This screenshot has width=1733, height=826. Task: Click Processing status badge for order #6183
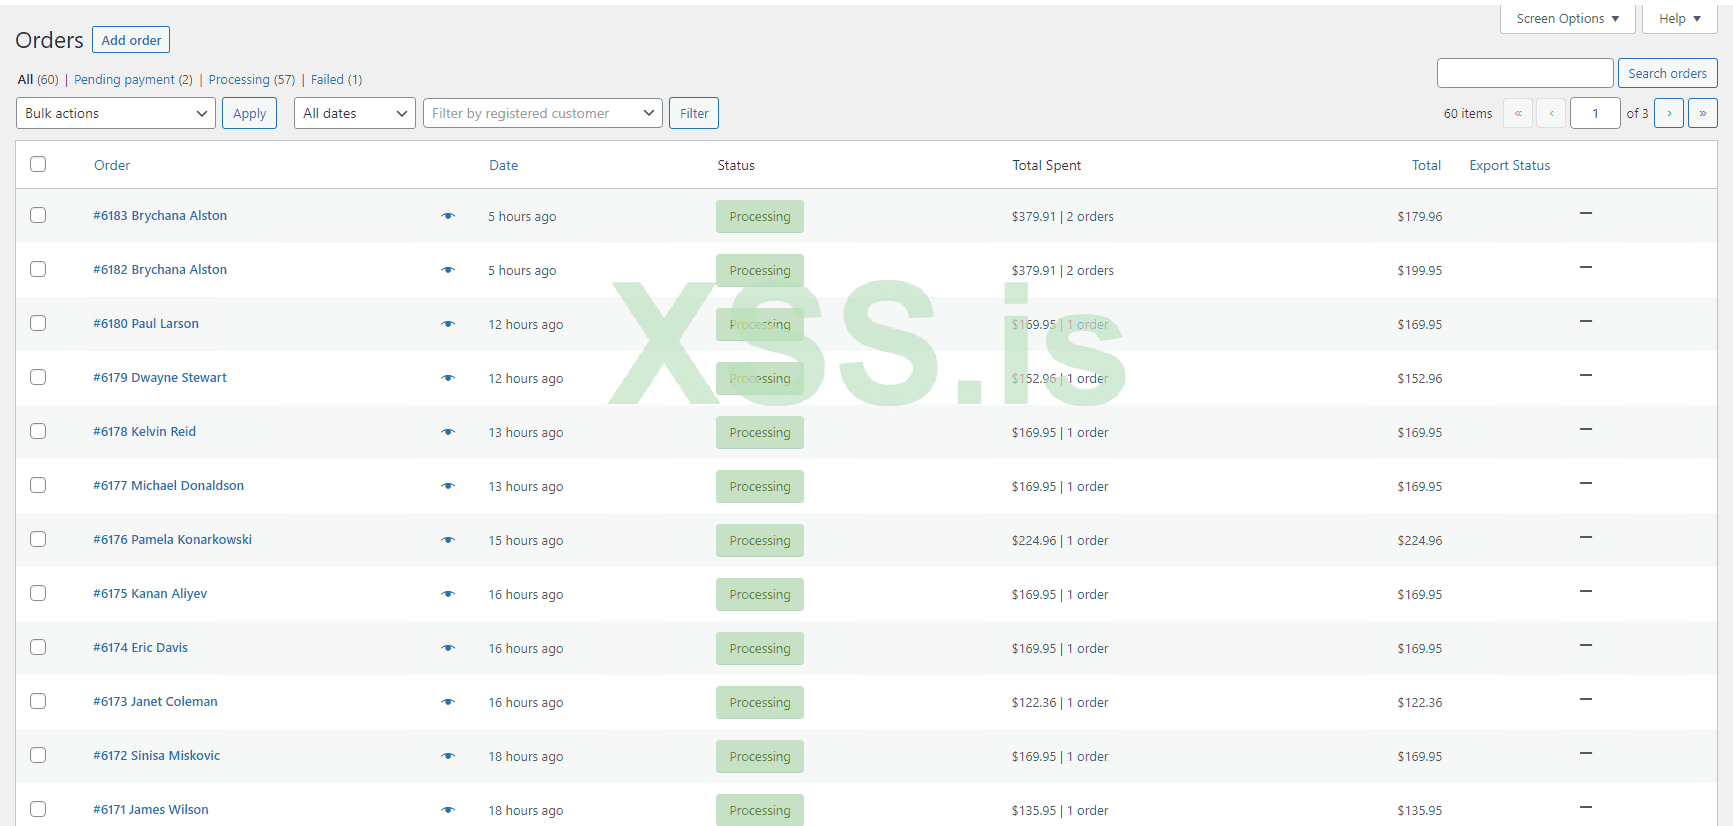[x=760, y=216]
